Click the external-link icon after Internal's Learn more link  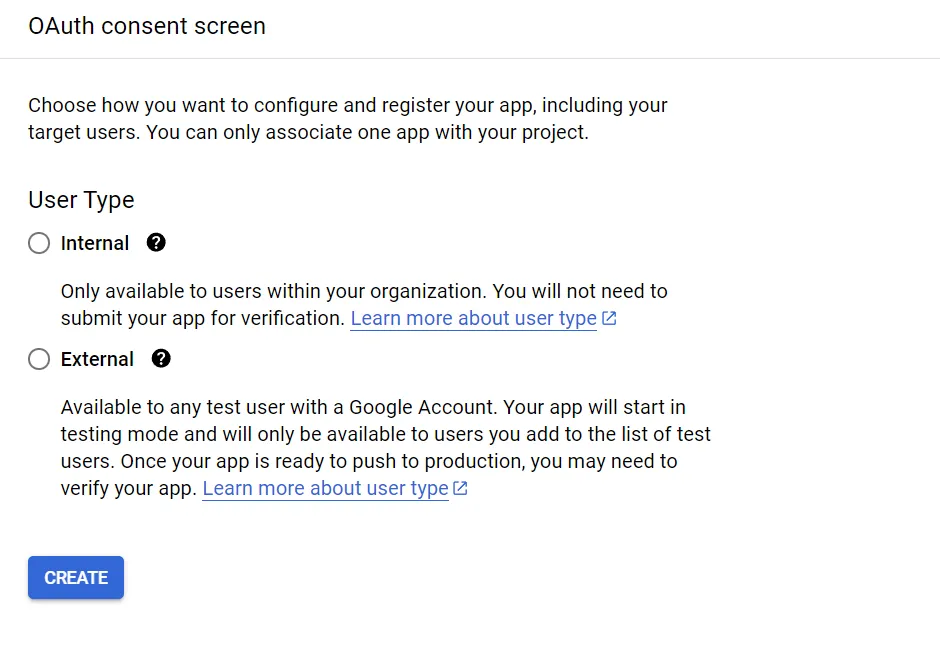click(x=609, y=318)
